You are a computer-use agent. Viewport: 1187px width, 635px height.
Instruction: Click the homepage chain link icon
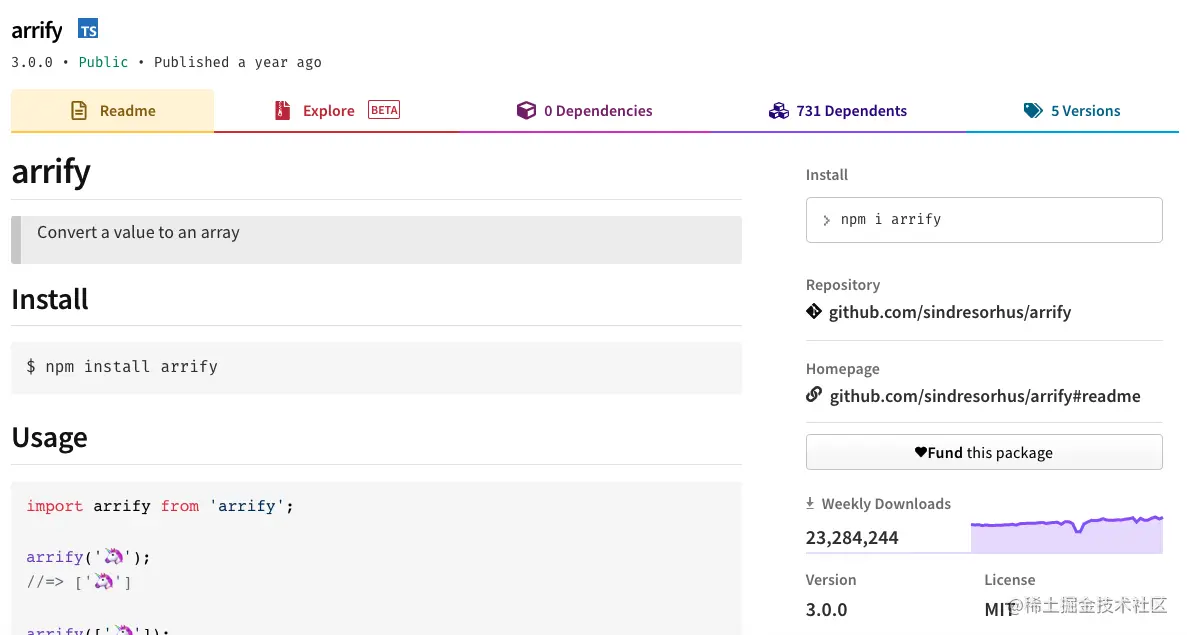coord(814,394)
